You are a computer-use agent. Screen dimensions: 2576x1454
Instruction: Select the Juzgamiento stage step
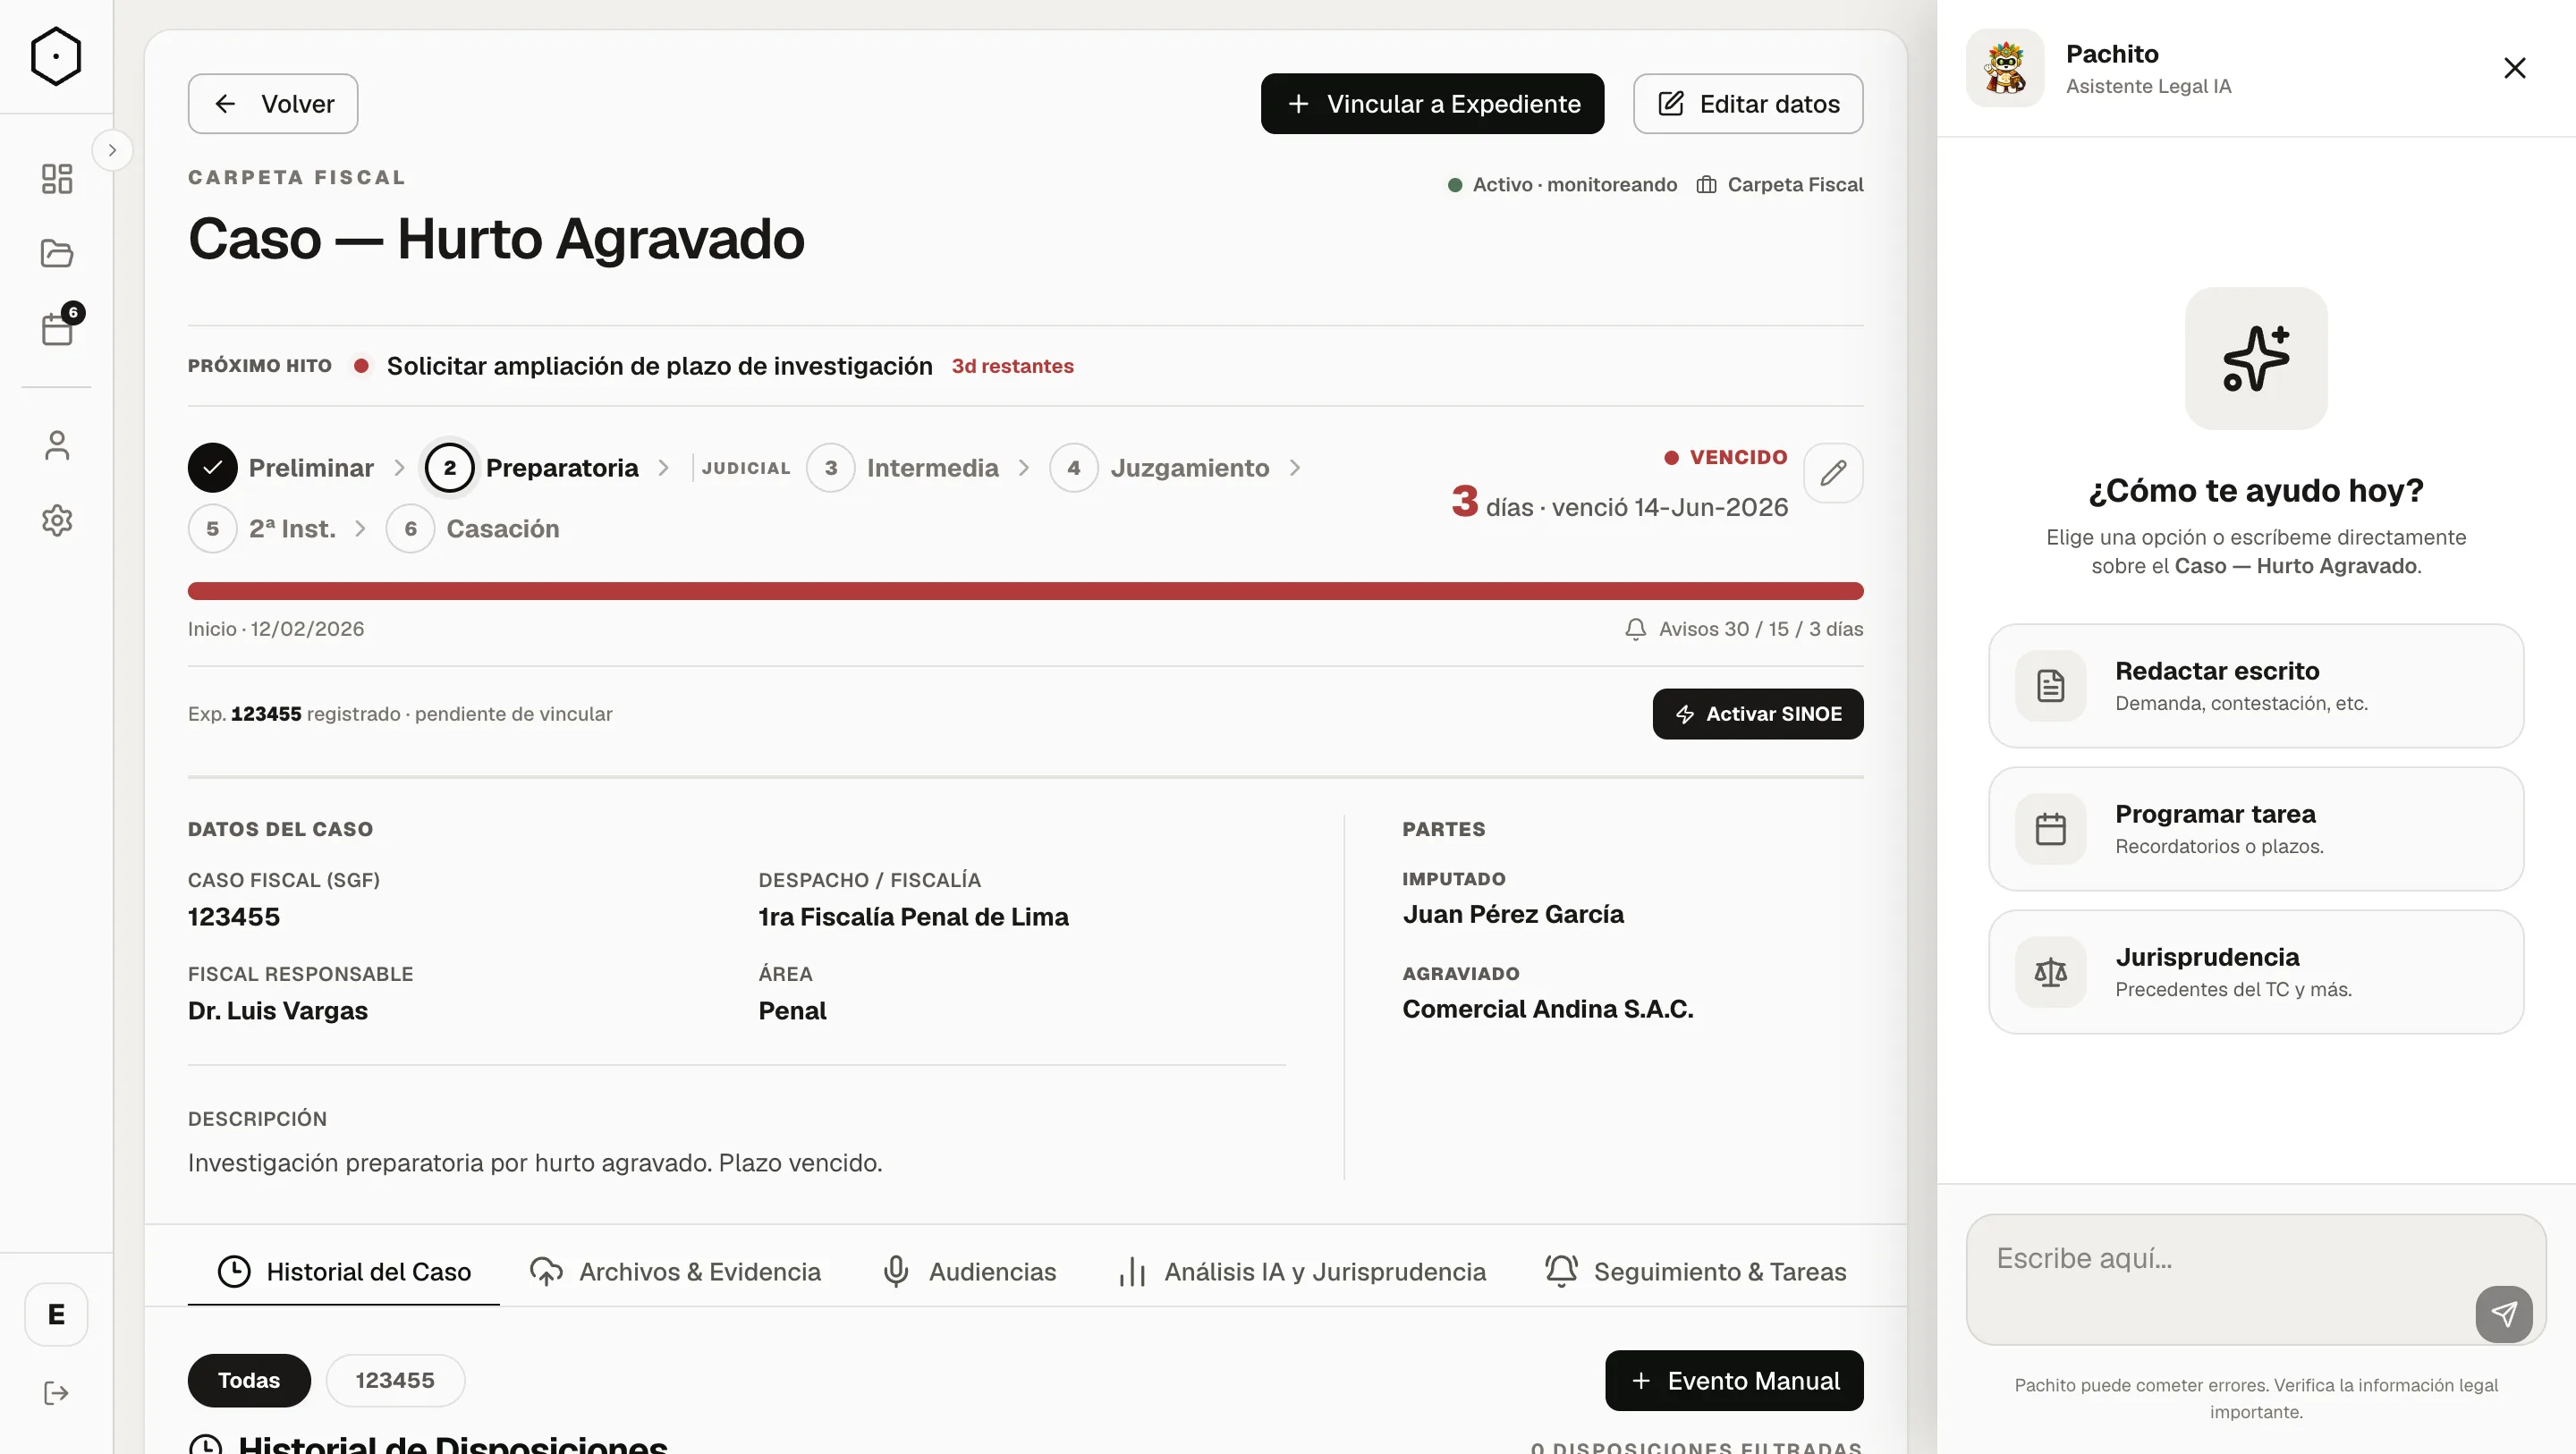1160,468
